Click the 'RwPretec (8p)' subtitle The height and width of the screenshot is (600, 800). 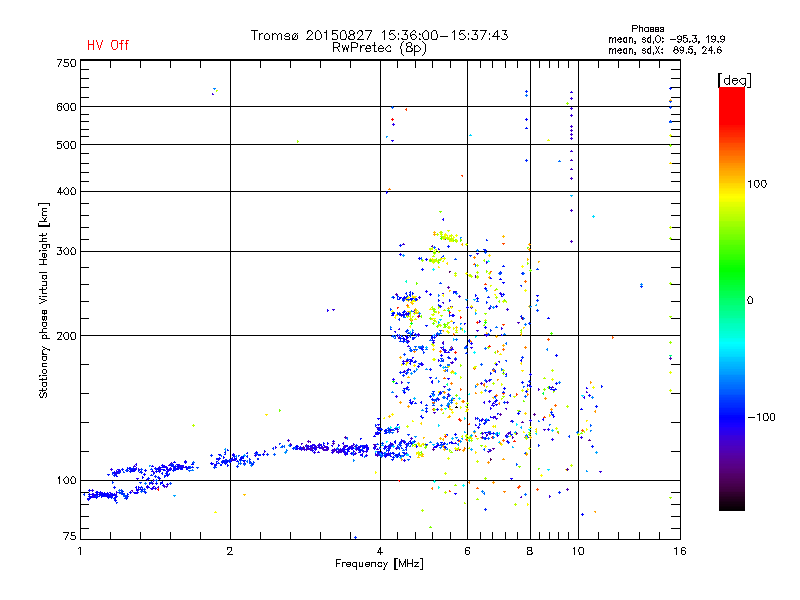click(380, 48)
